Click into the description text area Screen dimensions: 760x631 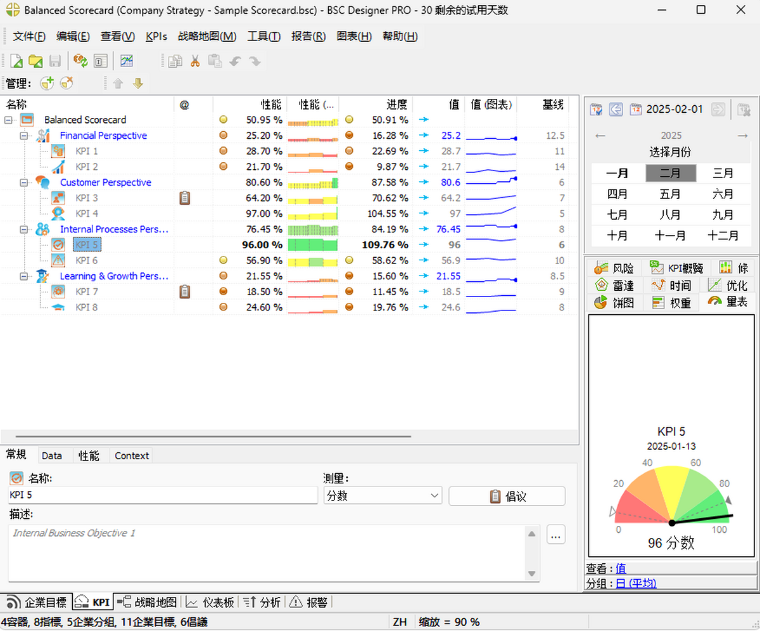coord(268,552)
